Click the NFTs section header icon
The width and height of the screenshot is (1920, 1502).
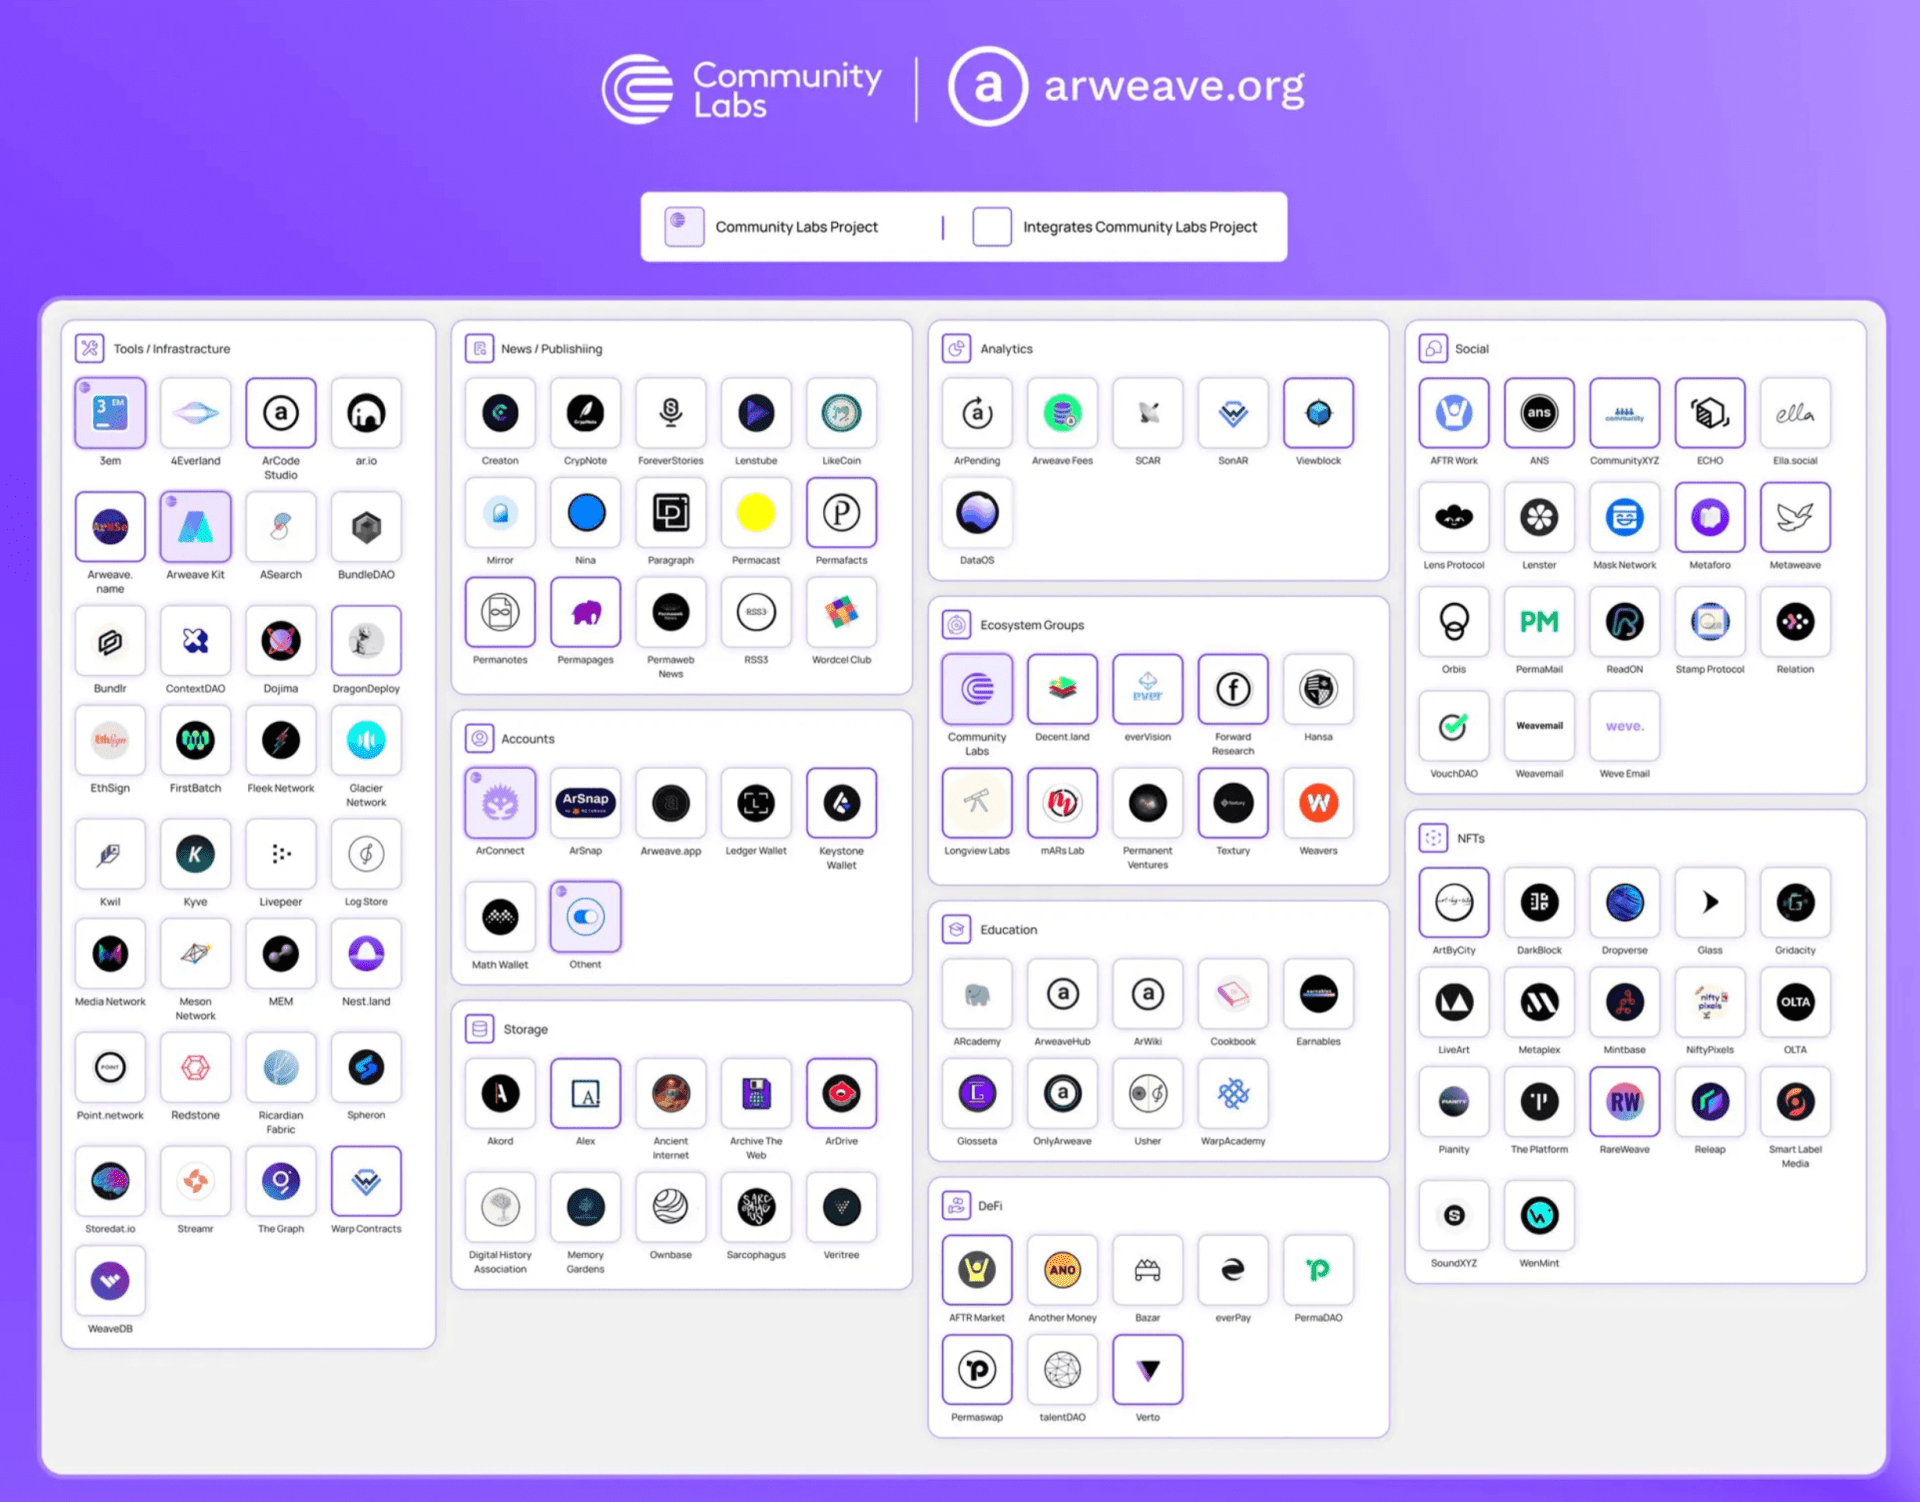click(1434, 838)
